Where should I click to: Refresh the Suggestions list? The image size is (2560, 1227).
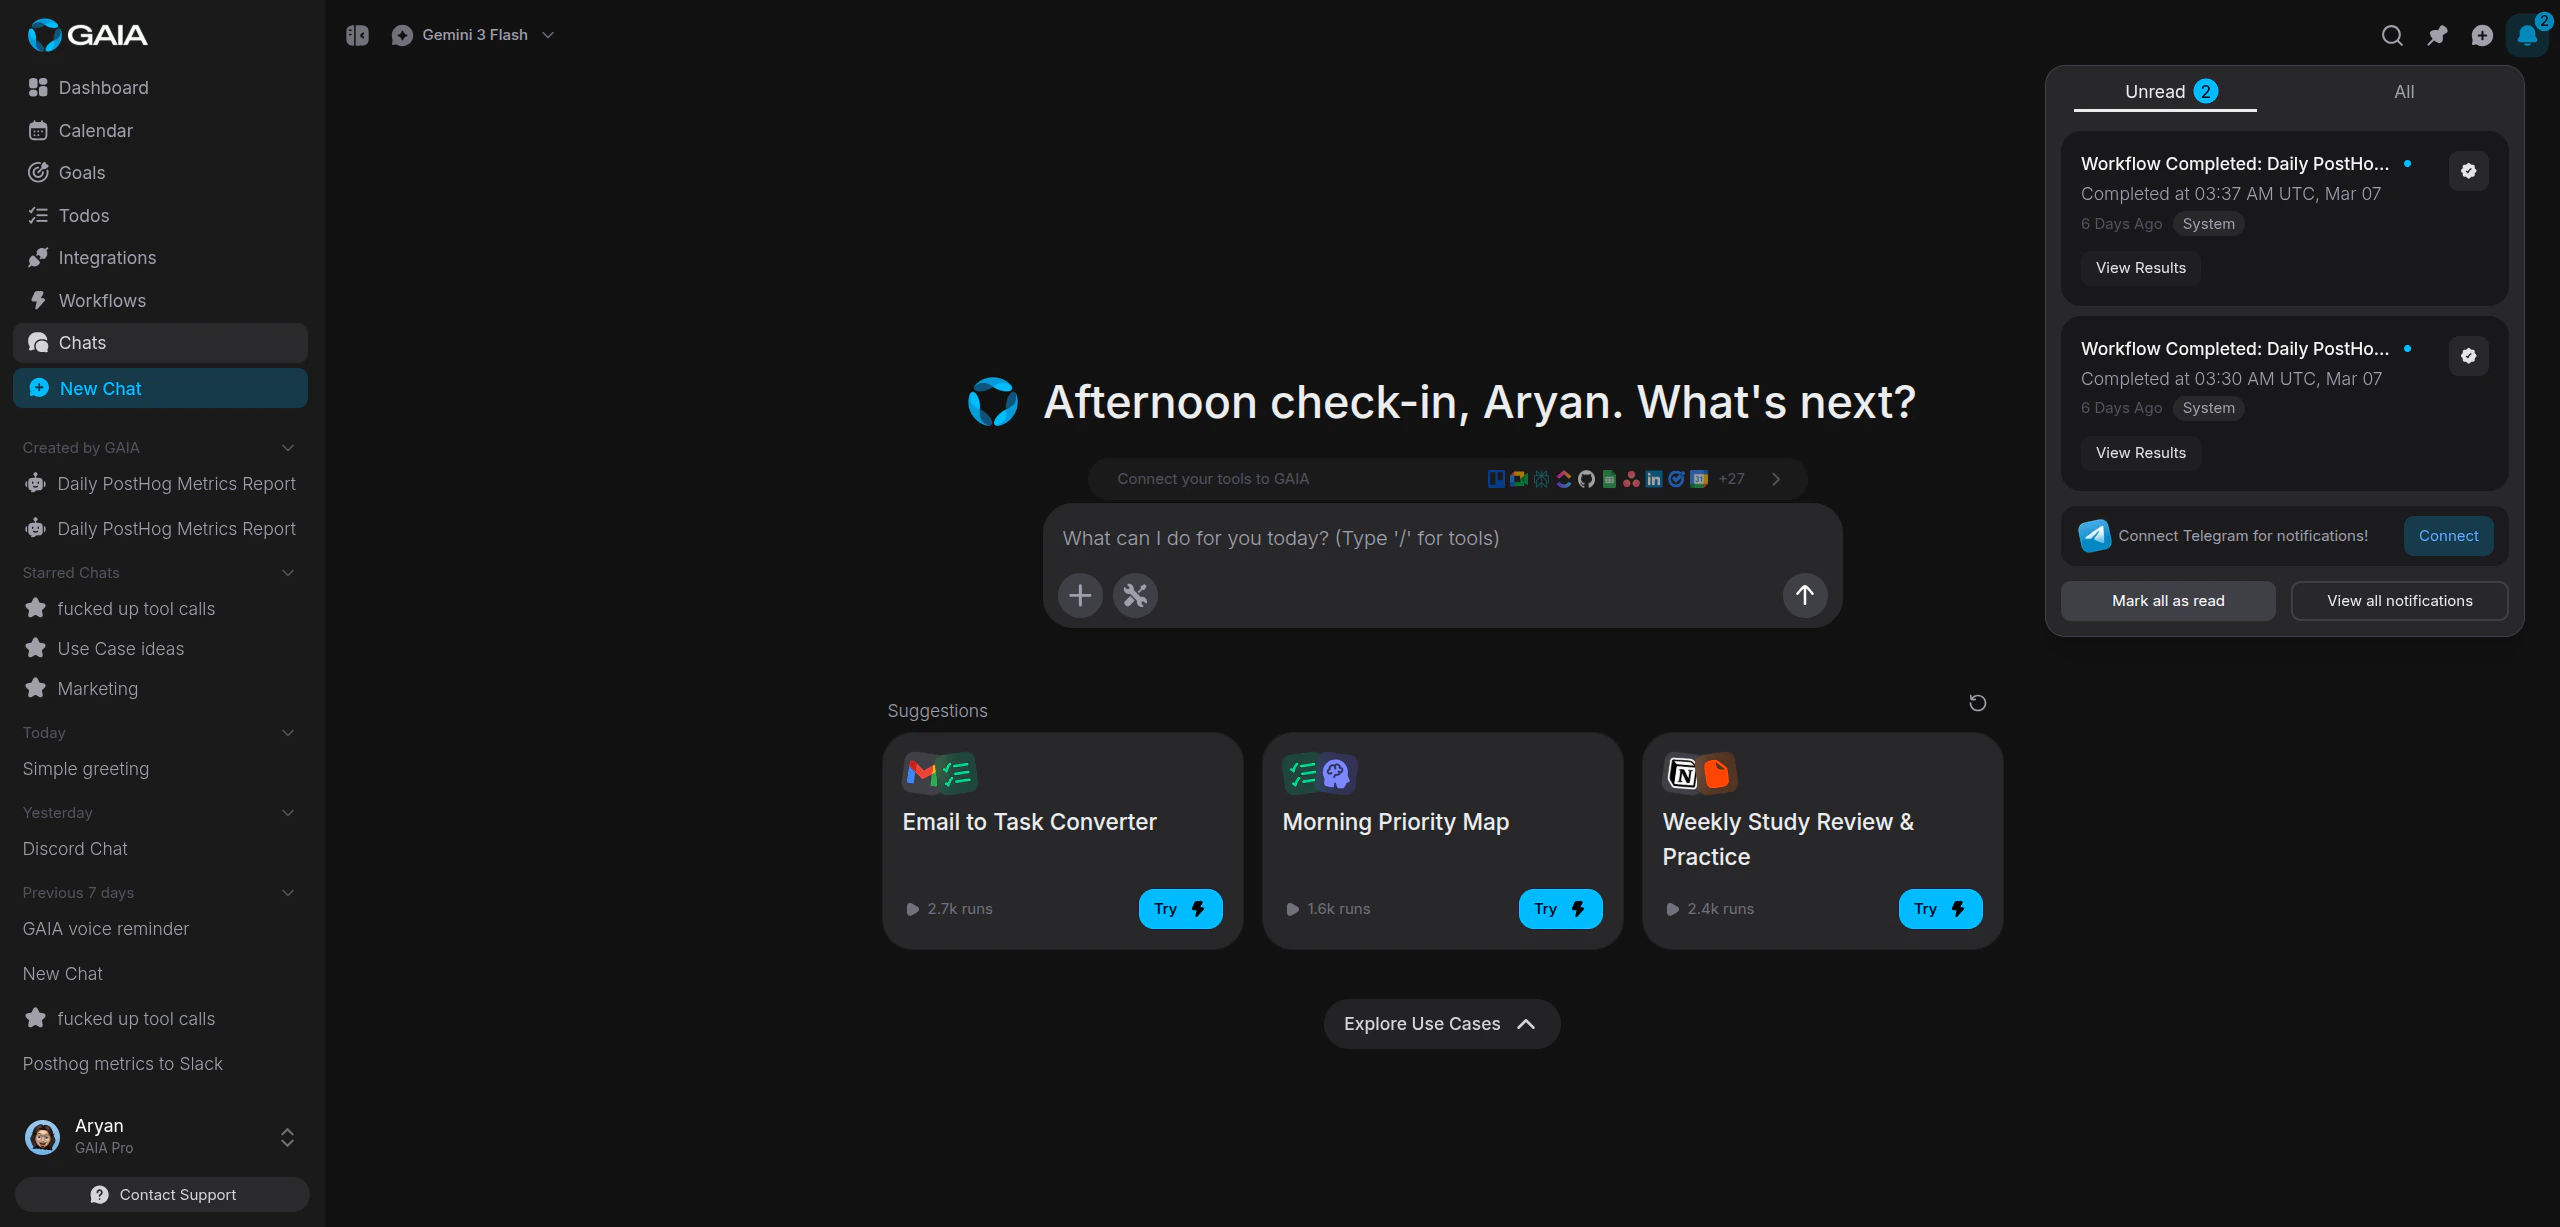click(1977, 703)
